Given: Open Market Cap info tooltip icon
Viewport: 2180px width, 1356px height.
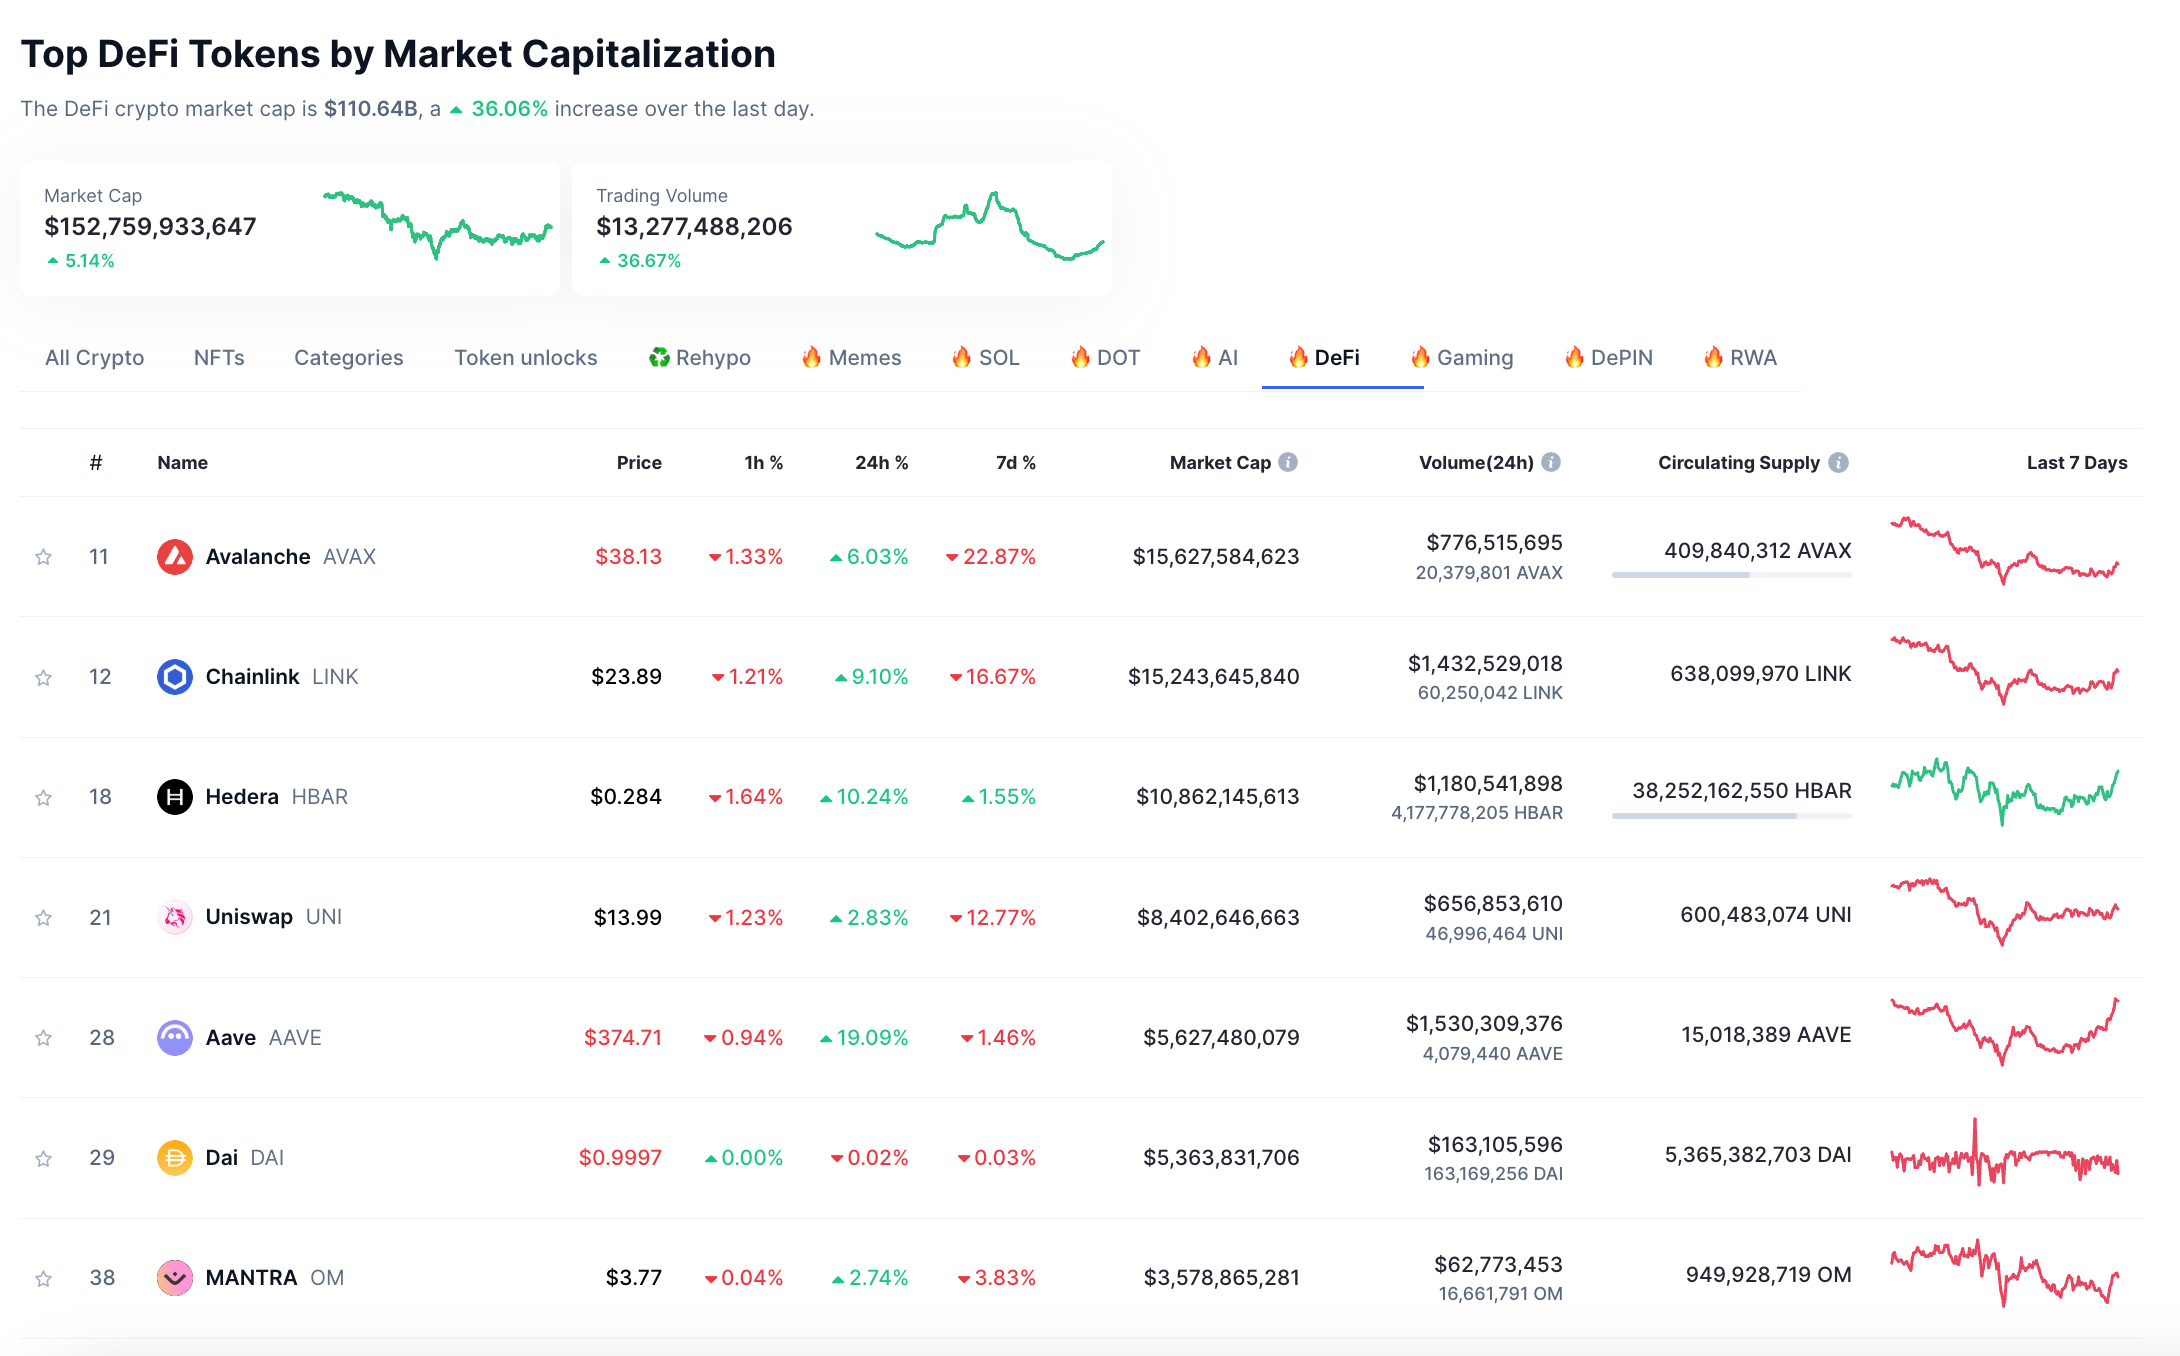Looking at the screenshot, I should tap(1288, 462).
